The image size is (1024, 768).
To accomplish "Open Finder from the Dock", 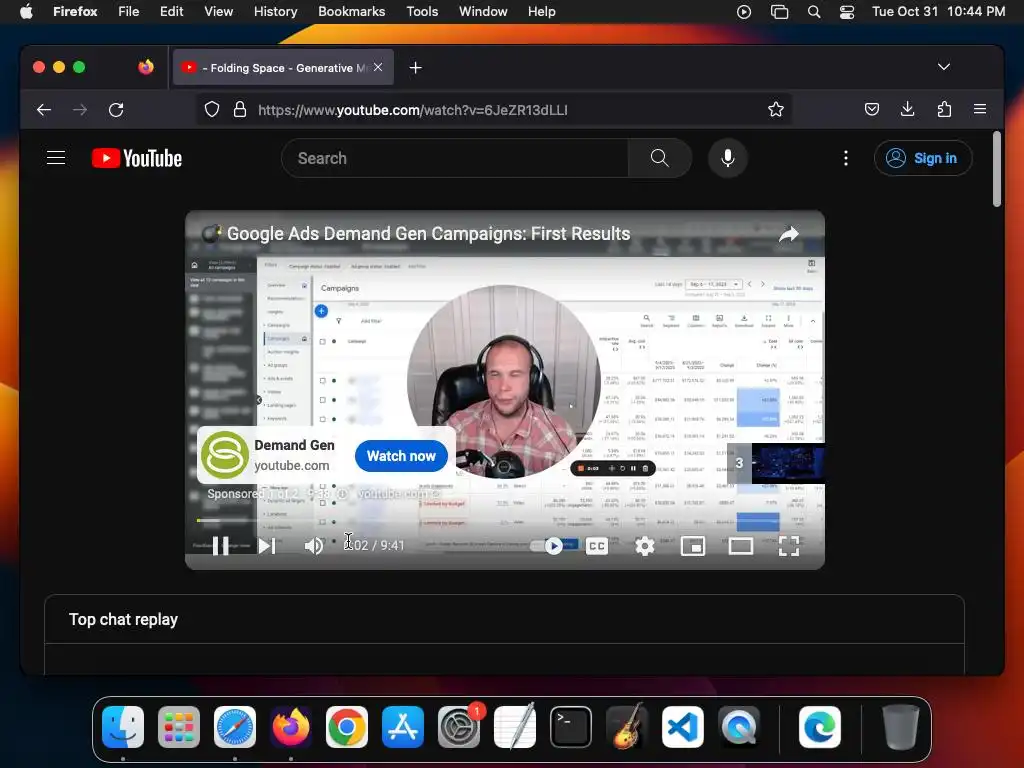I will (x=123, y=727).
